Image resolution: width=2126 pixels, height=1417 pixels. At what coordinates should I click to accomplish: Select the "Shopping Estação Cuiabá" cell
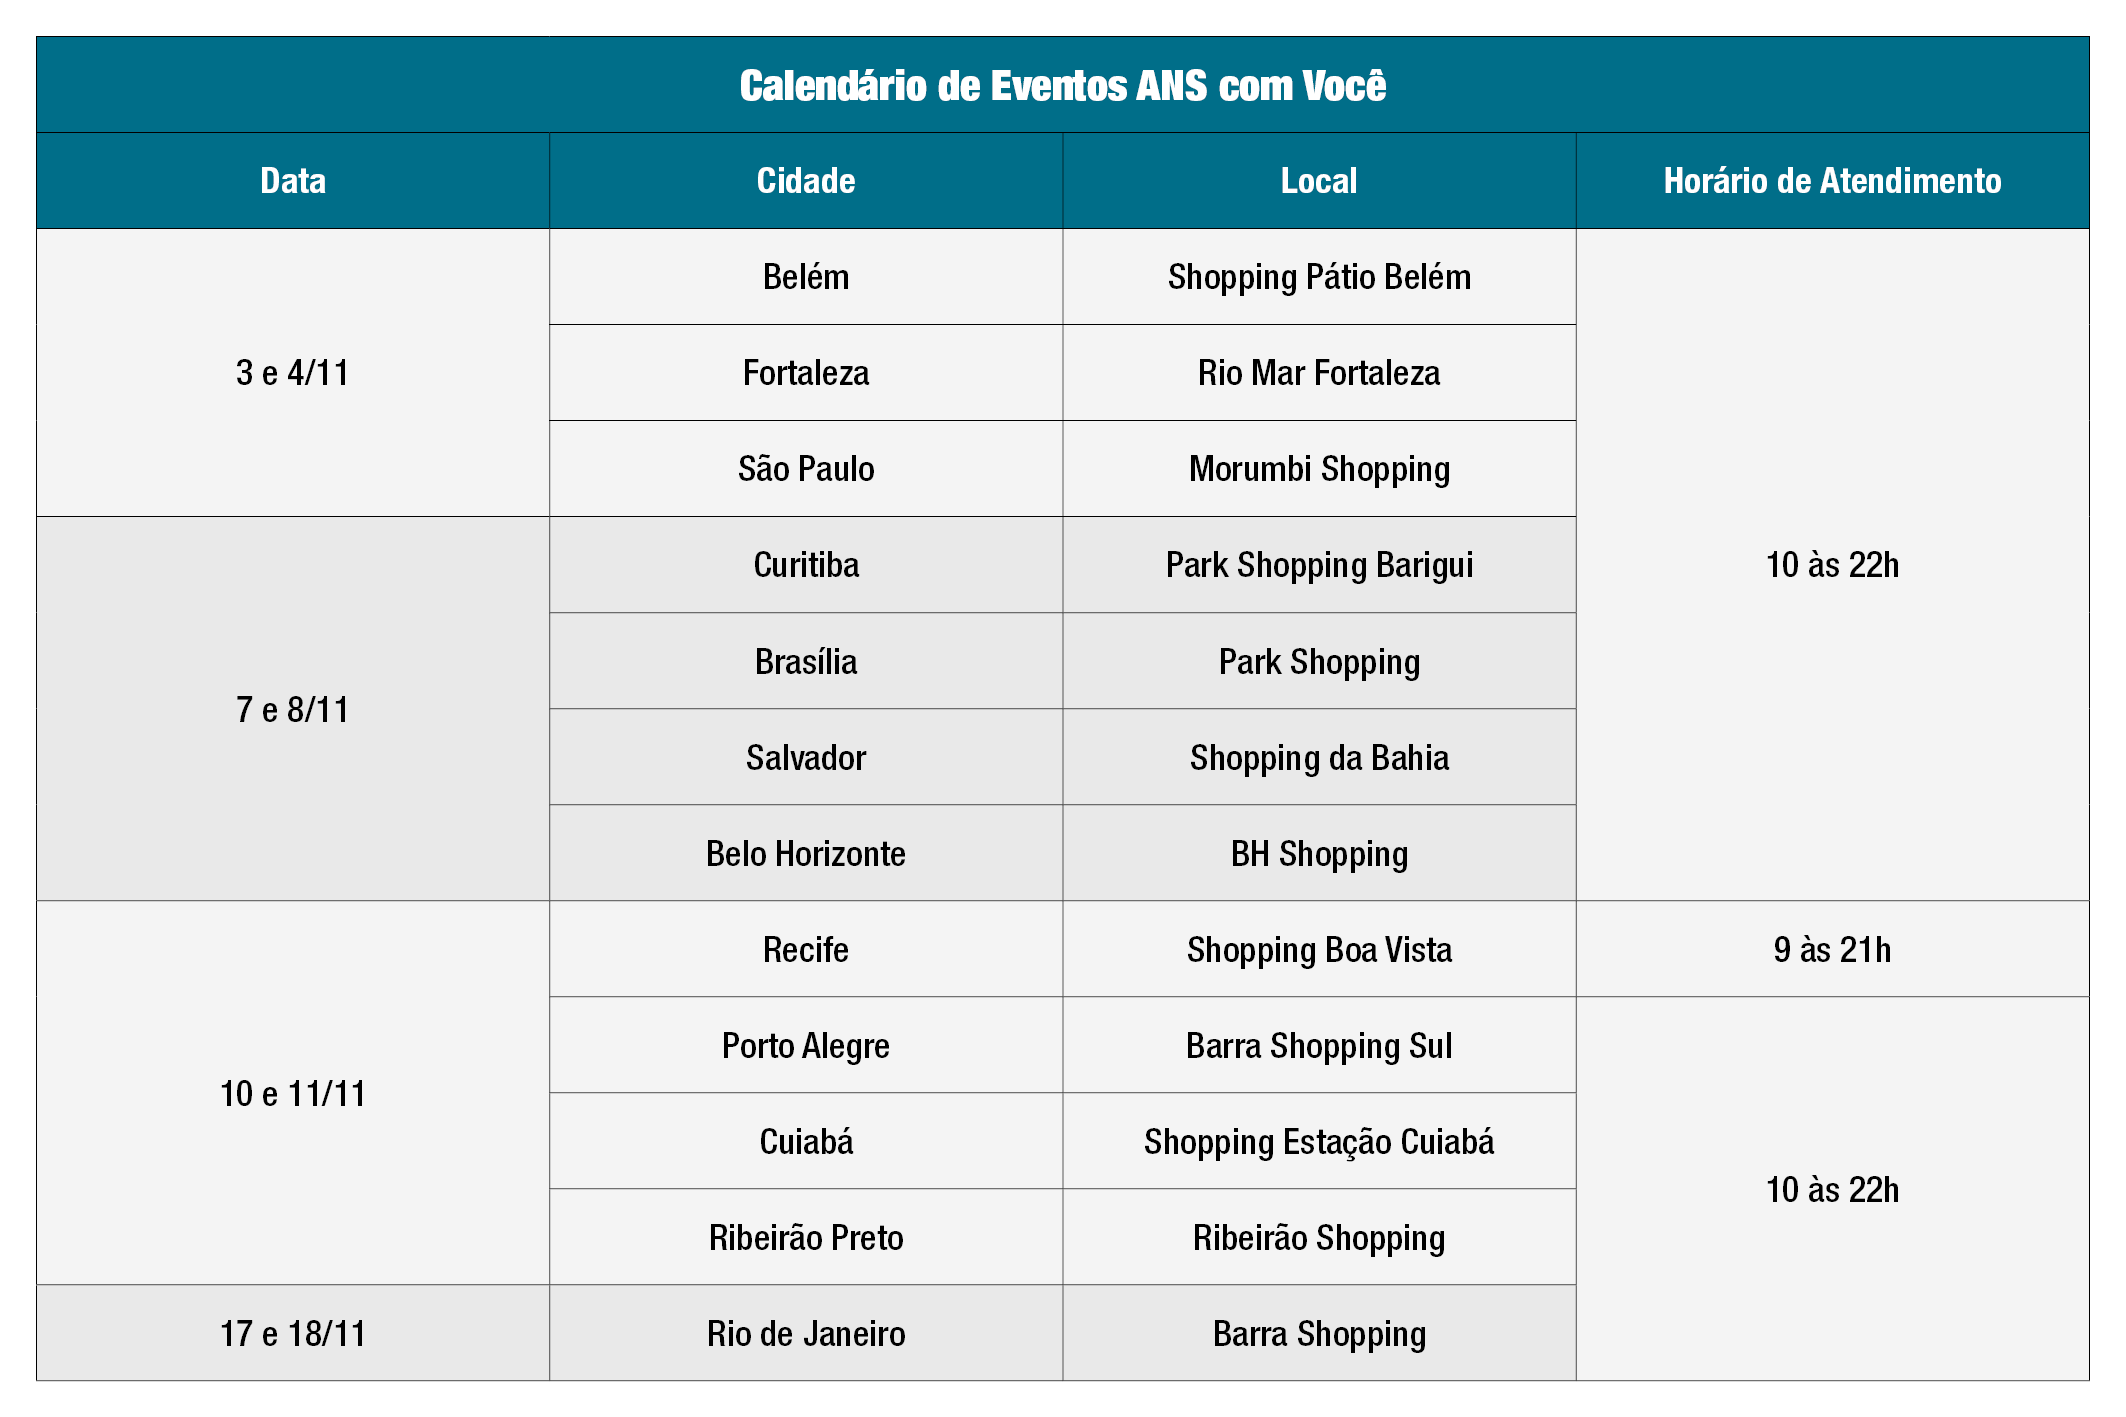(1319, 1141)
